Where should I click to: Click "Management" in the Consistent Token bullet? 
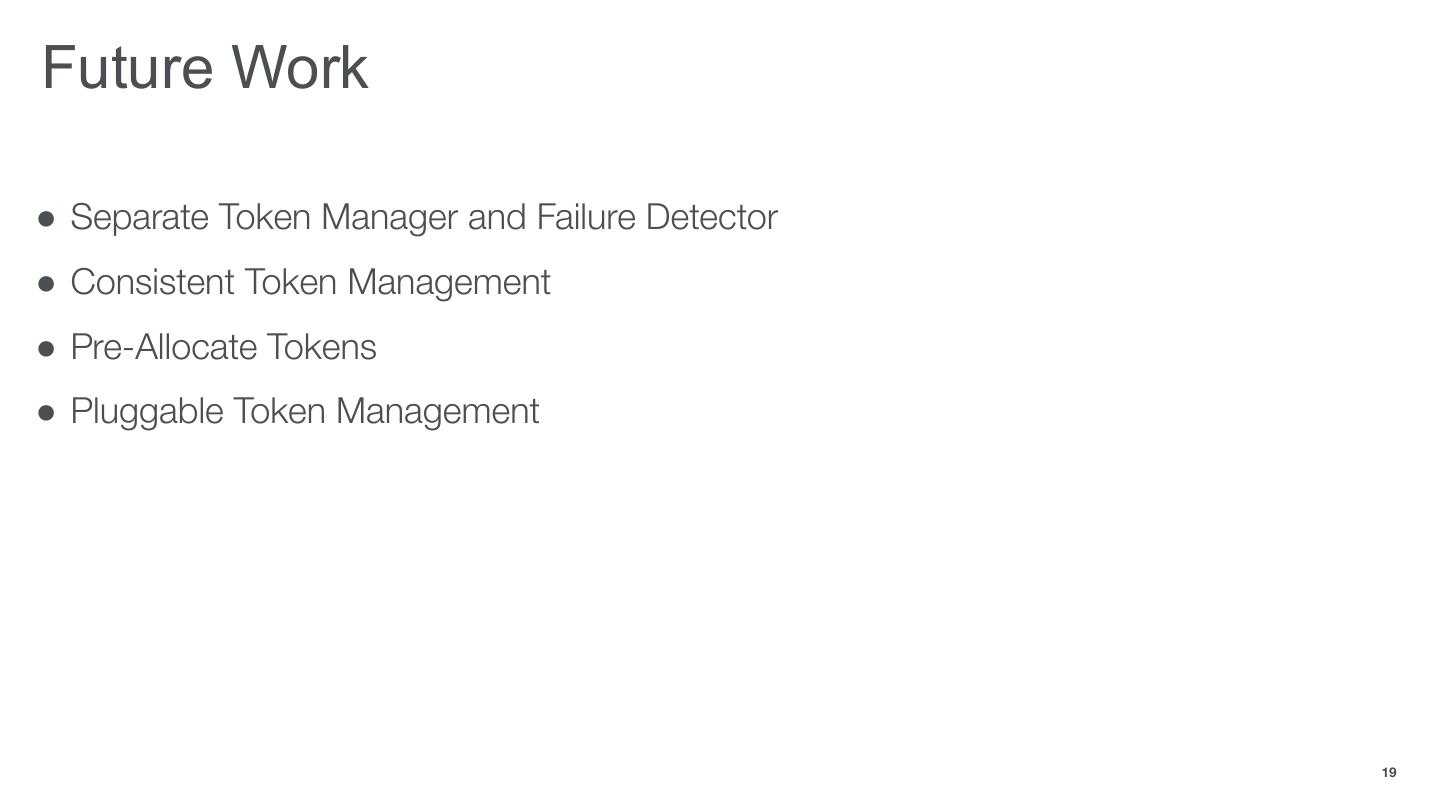(x=449, y=282)
